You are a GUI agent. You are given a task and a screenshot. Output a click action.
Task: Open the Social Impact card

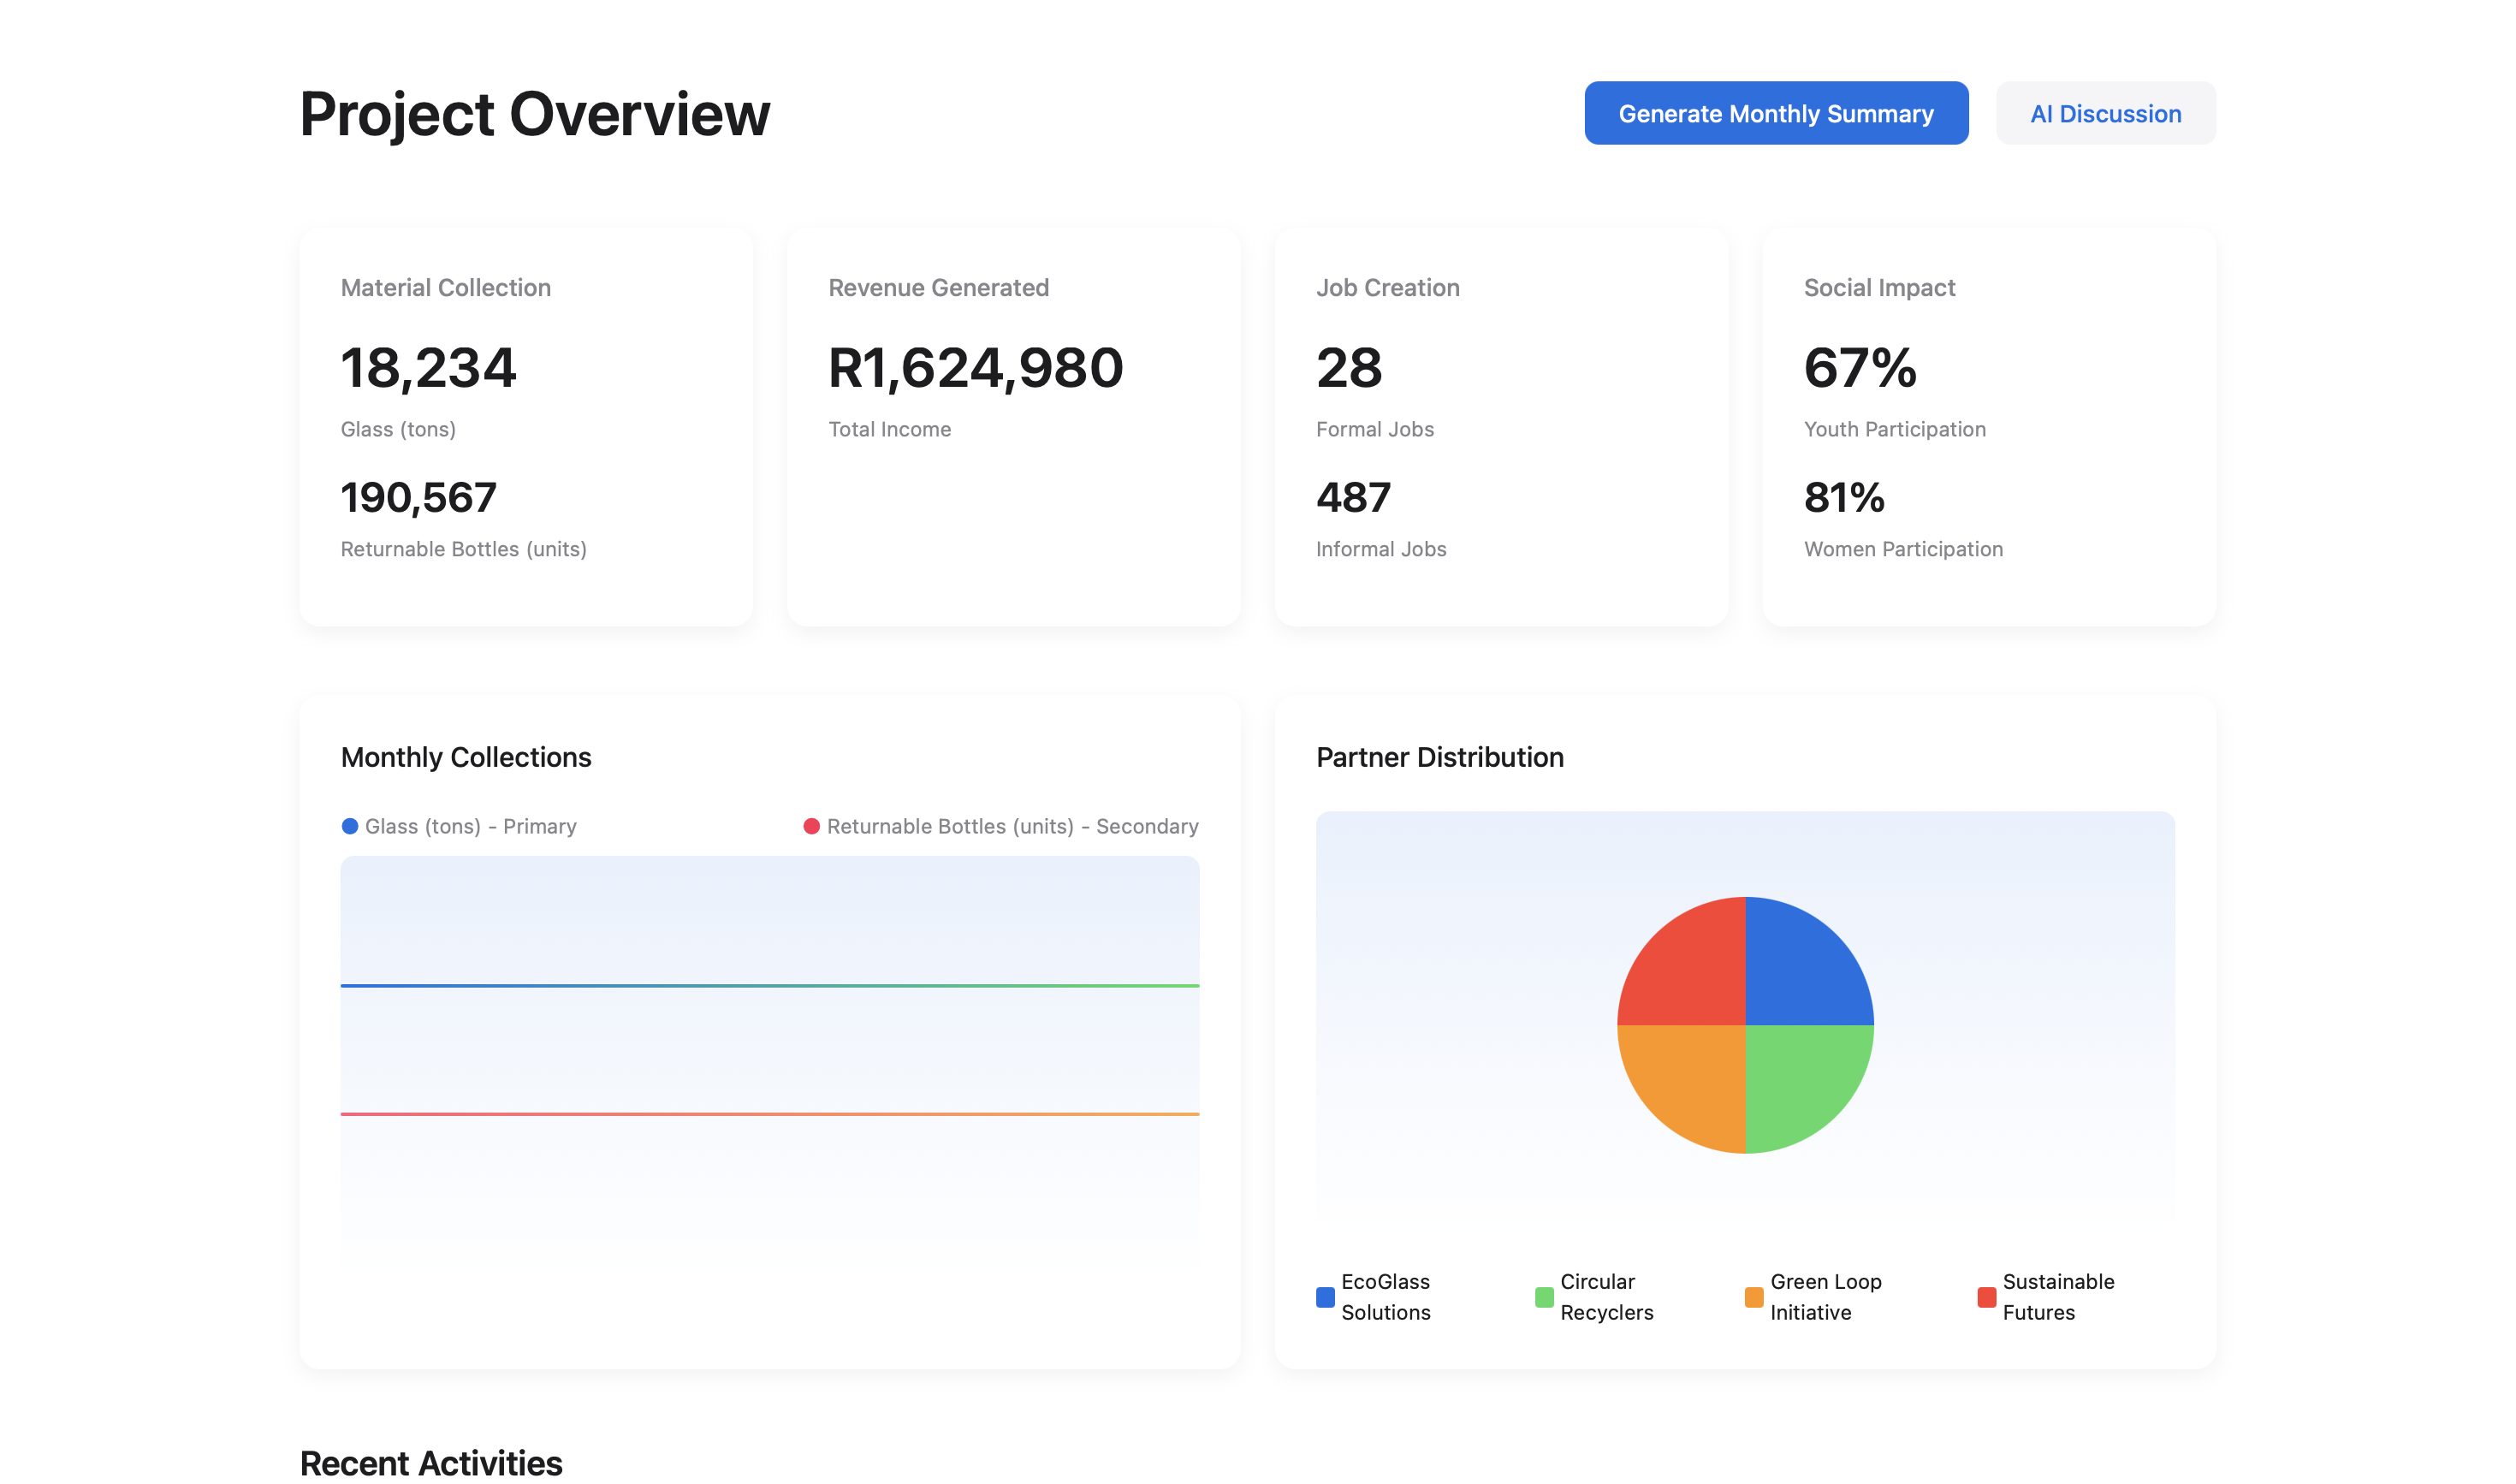[x=1989, y=425]
